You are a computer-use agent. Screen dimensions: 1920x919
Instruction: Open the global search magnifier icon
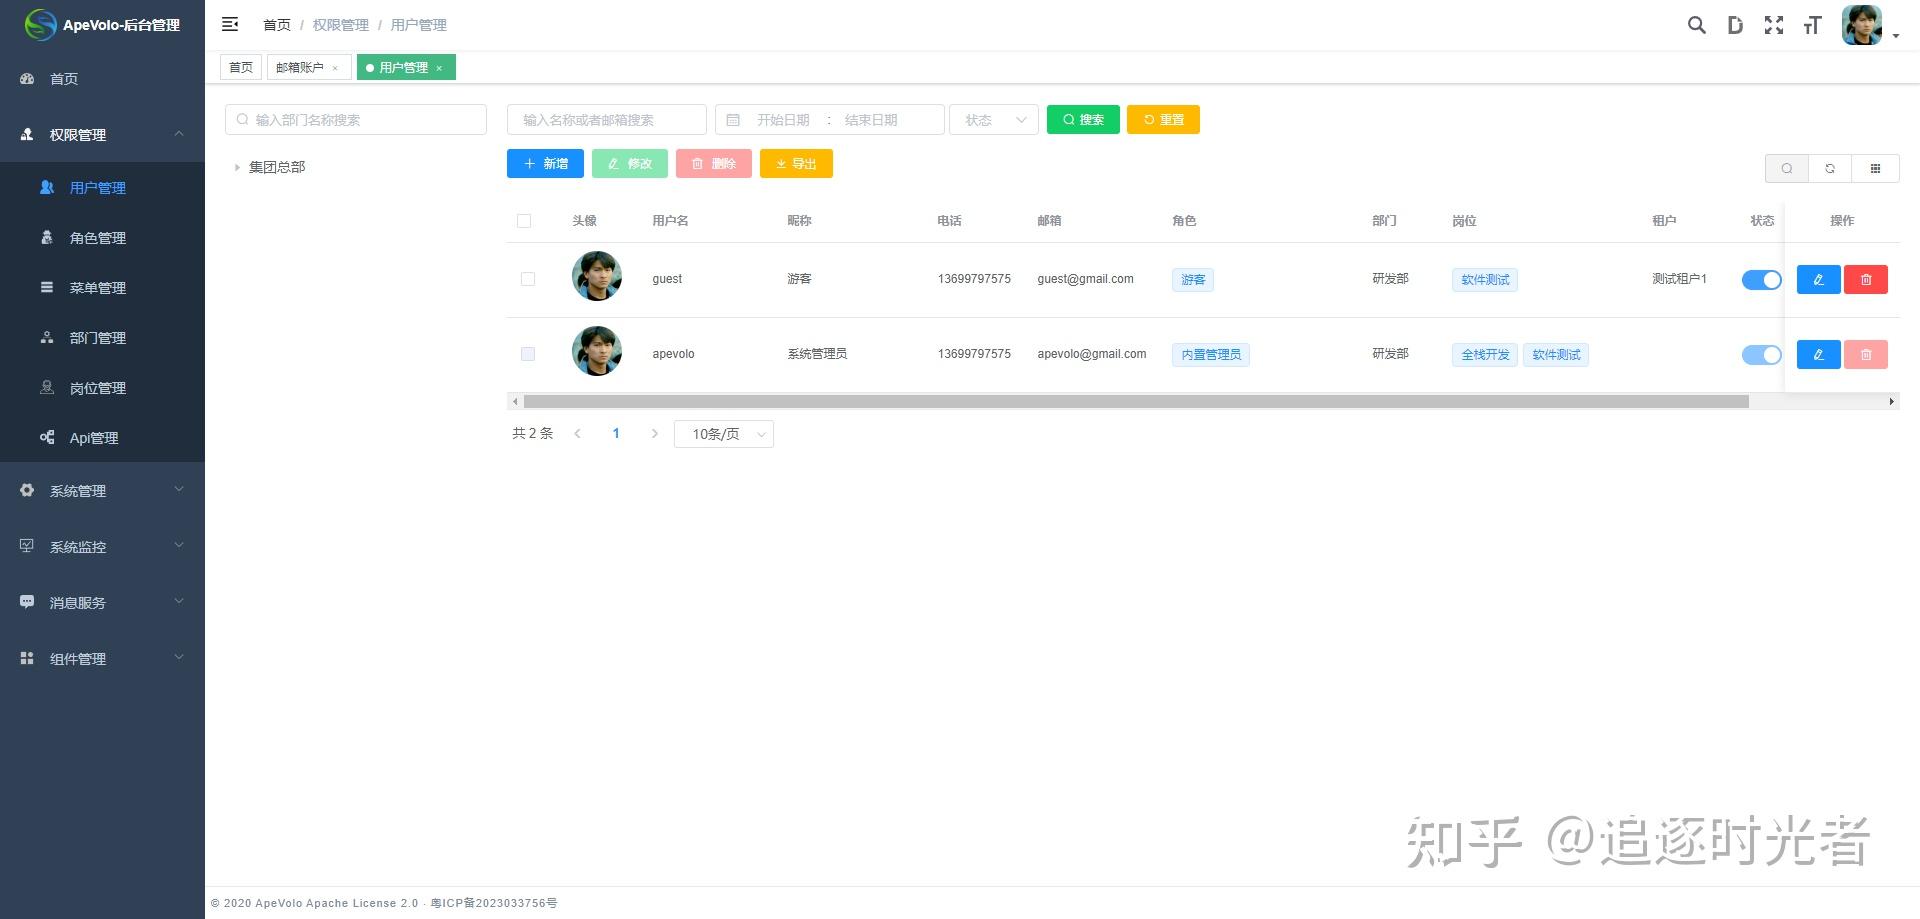point(1696,25)
